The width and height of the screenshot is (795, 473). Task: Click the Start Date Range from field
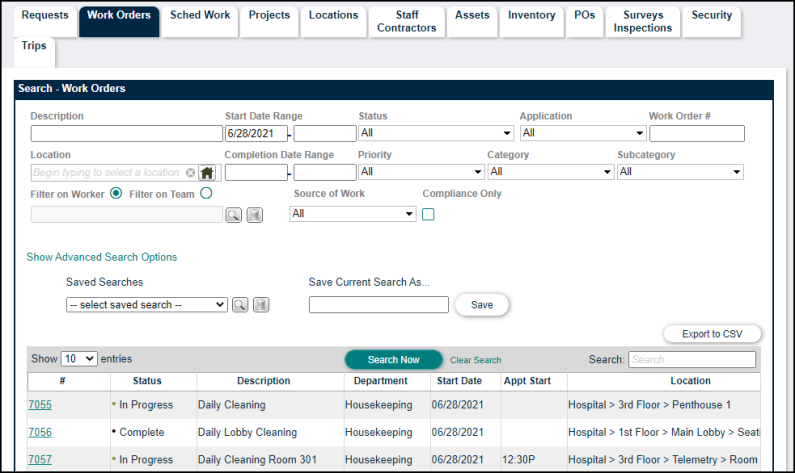pyautogui.click(x=256, y=133)
